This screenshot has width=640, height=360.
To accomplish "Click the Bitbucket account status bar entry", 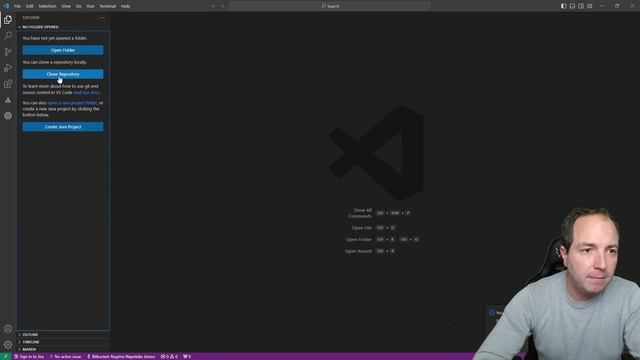I will click(x=121, y=356).
